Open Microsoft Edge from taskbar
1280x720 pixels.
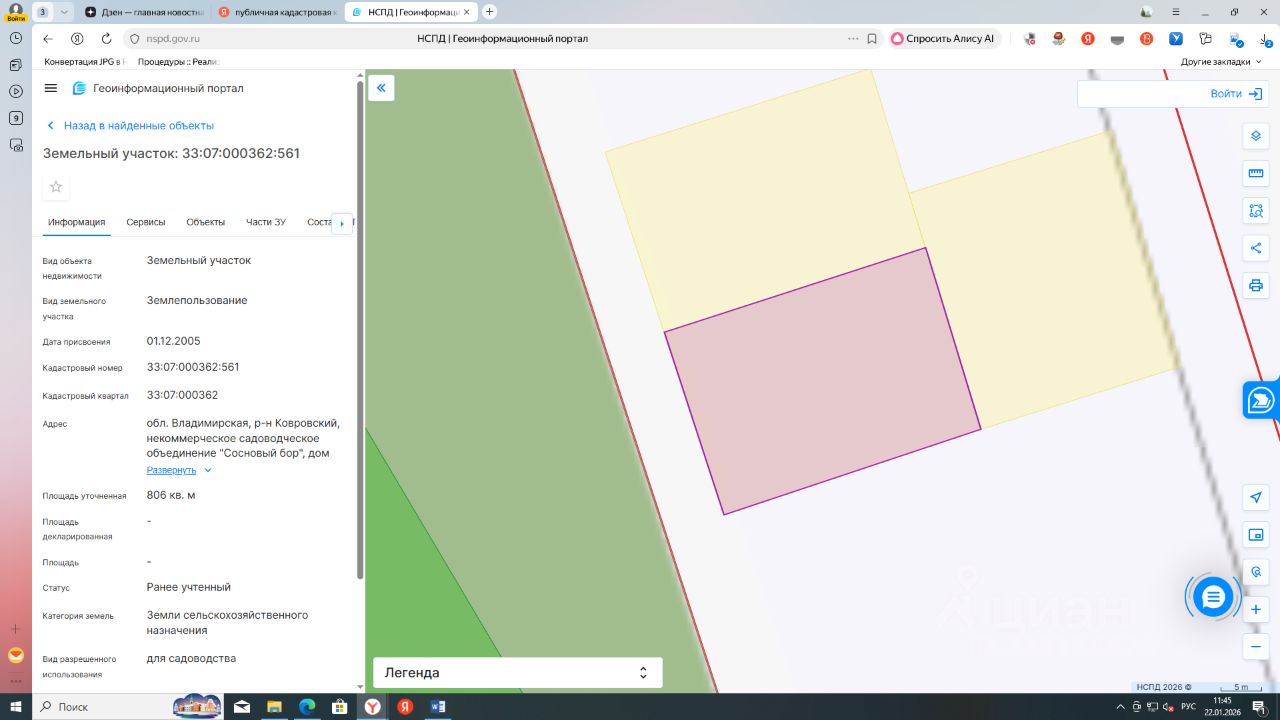point(307,706)
